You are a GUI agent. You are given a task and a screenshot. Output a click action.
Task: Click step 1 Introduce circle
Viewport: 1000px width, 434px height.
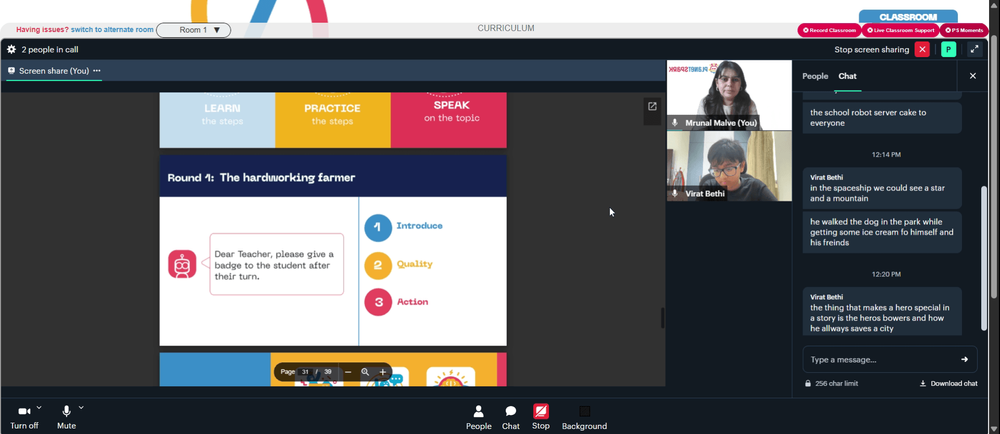click(378, 227)
